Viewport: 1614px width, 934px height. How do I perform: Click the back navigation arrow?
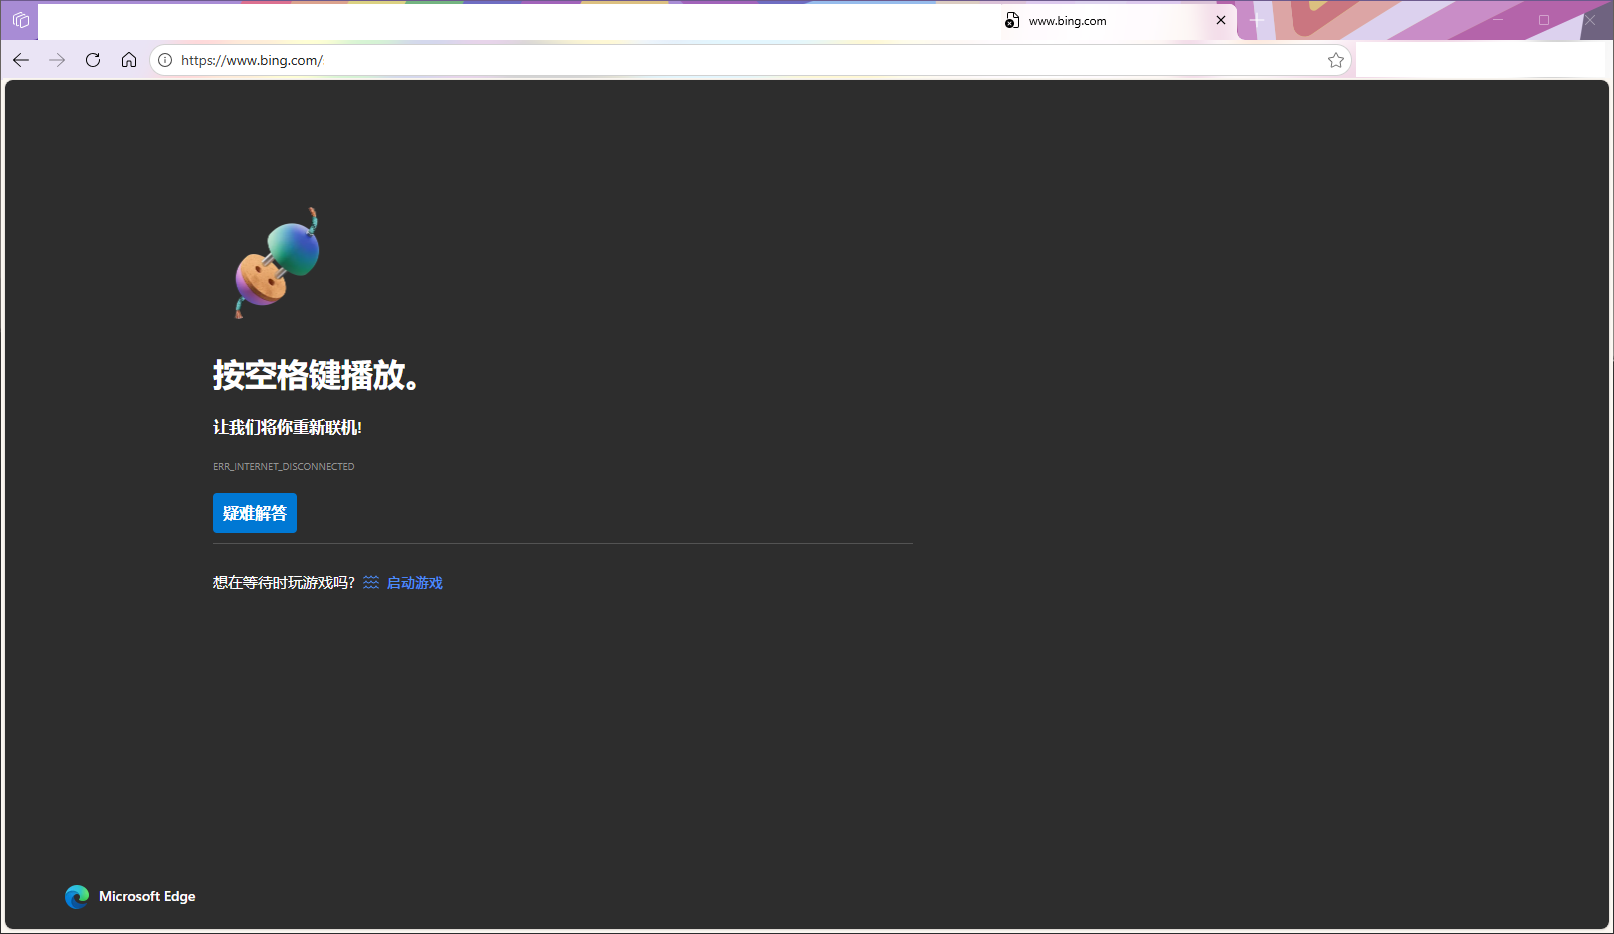click(21, 60)
